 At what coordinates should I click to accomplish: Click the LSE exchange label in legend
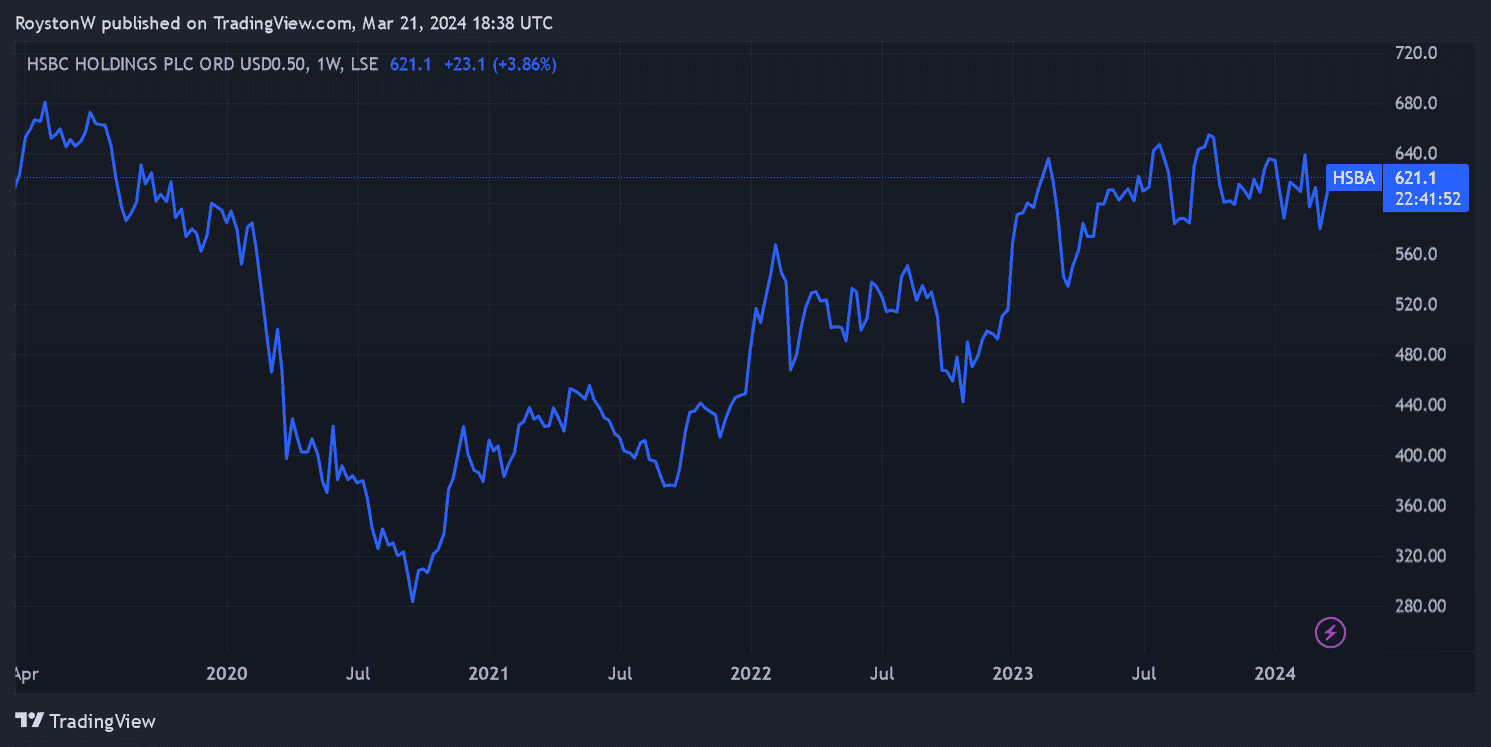(365, 64)
